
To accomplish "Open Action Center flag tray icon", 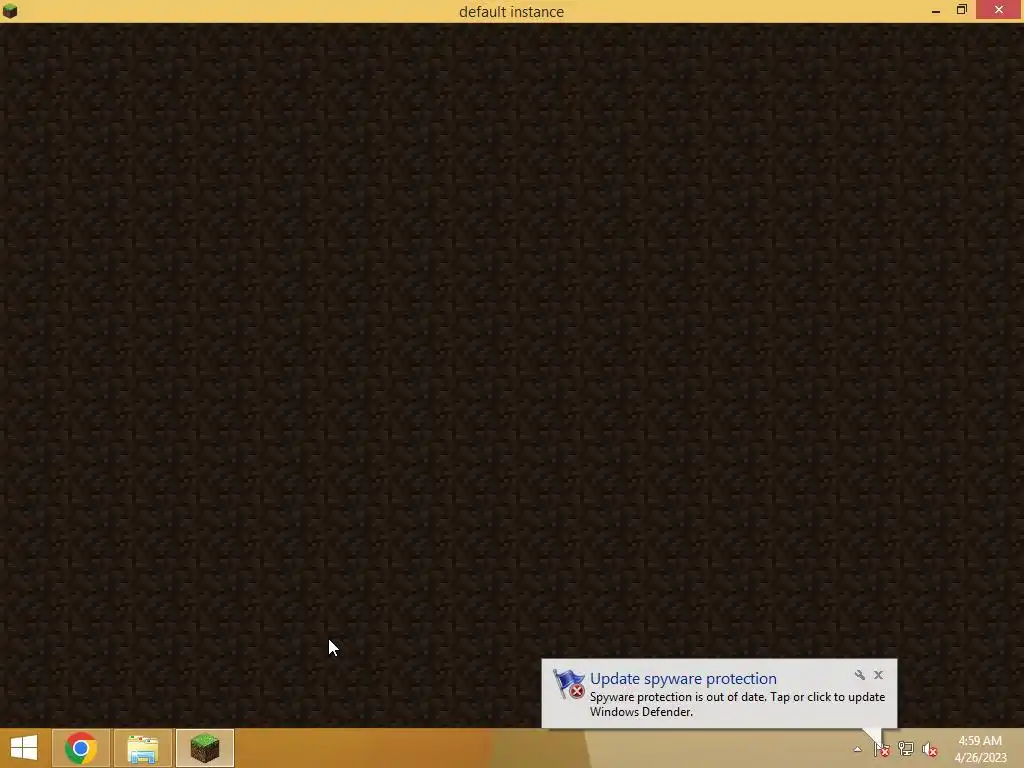I will (x=882, y=749).
